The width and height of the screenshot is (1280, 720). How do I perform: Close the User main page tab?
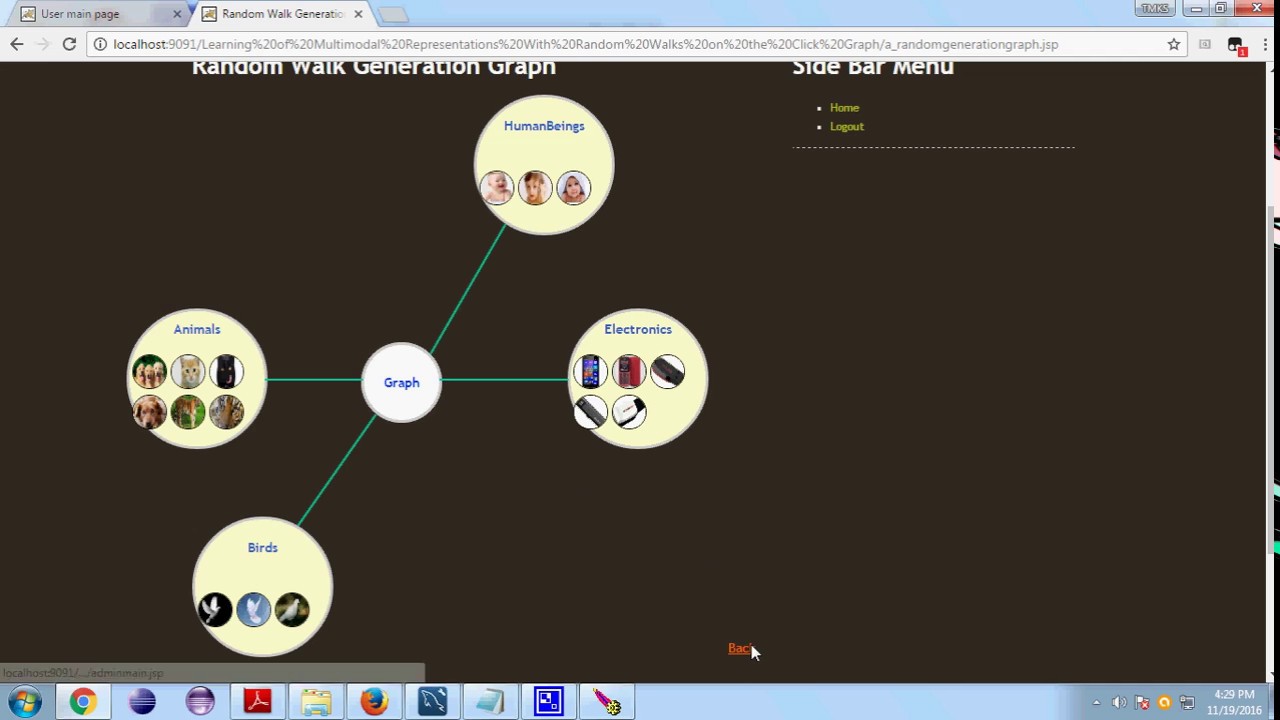click(x=177, y=14)
